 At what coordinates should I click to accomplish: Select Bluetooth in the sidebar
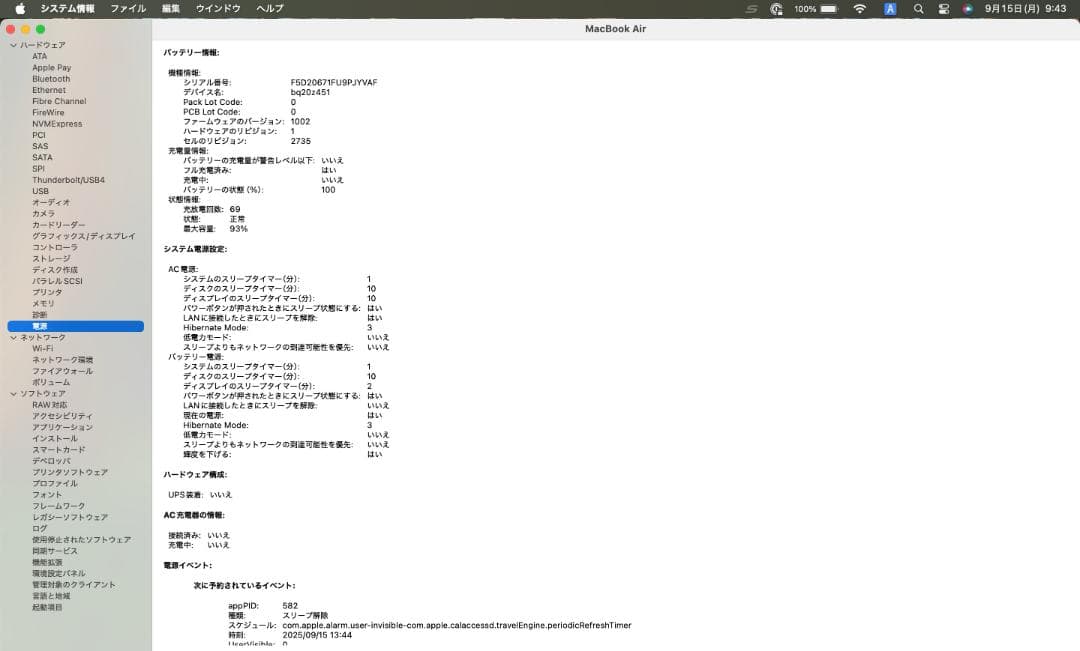click(x=50, y=78)
